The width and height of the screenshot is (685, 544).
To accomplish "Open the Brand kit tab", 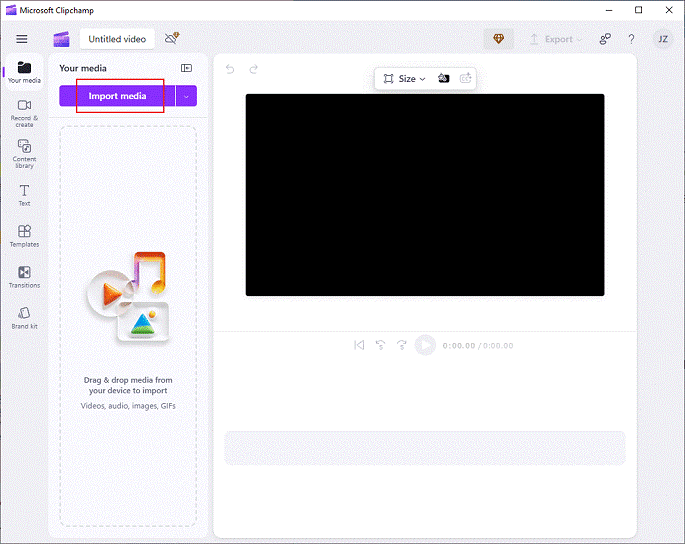I will click(x=24, y=318).
